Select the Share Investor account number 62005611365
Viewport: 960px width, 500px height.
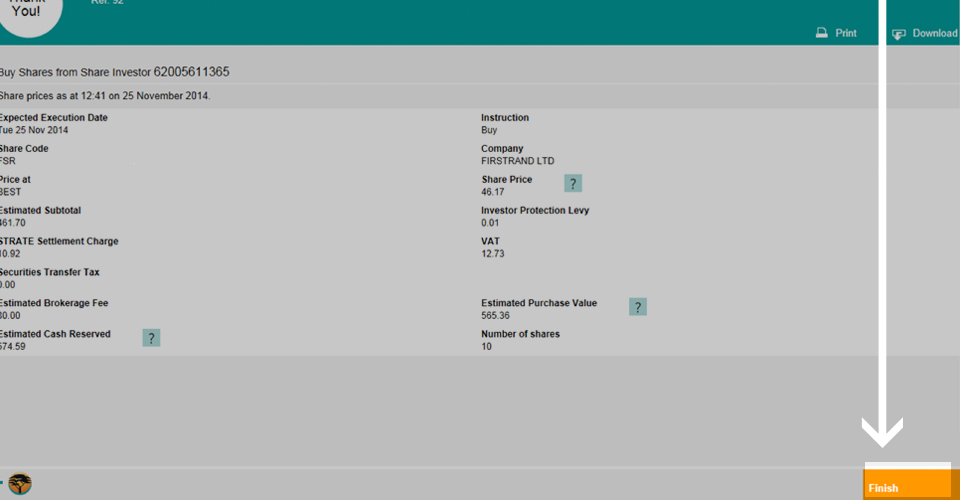point(191,72)
